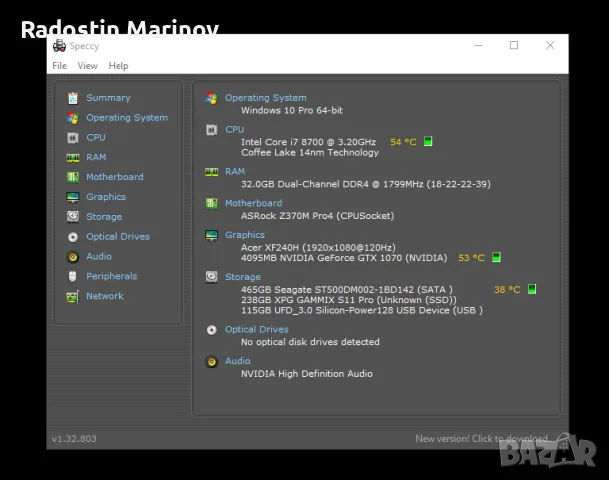Click the hard drive icon beside Storage heading
Image resolution: width=609 pixels, height=480 pixels.
click(x=212, y=277)
